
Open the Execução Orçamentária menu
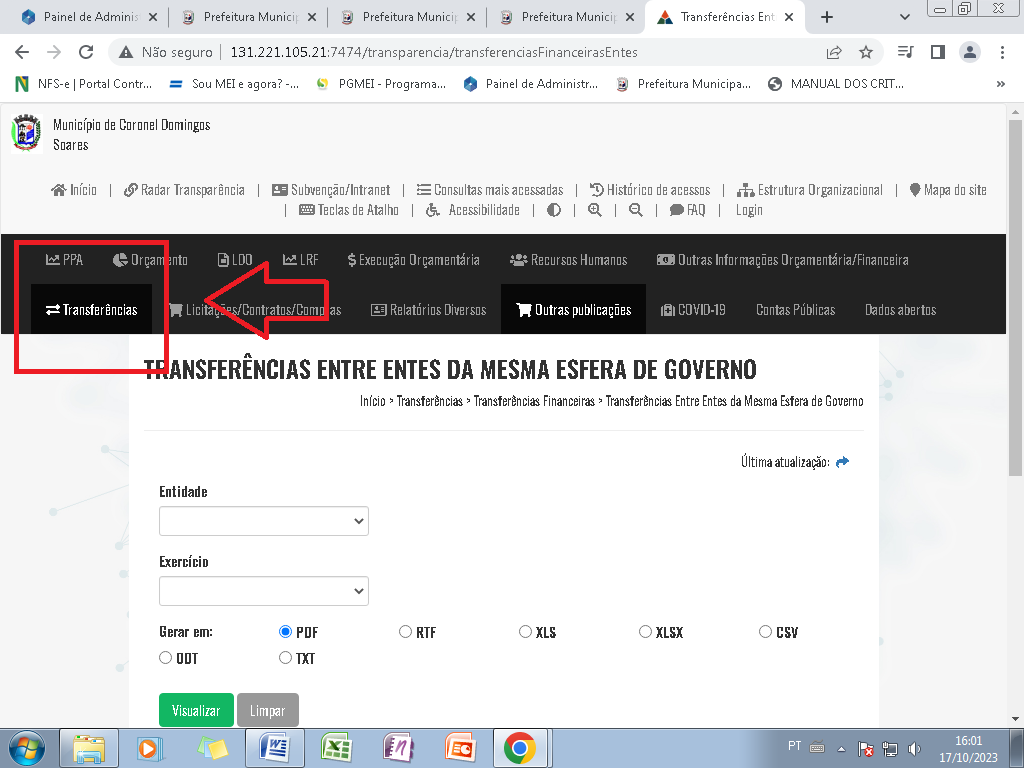point(414,260)
